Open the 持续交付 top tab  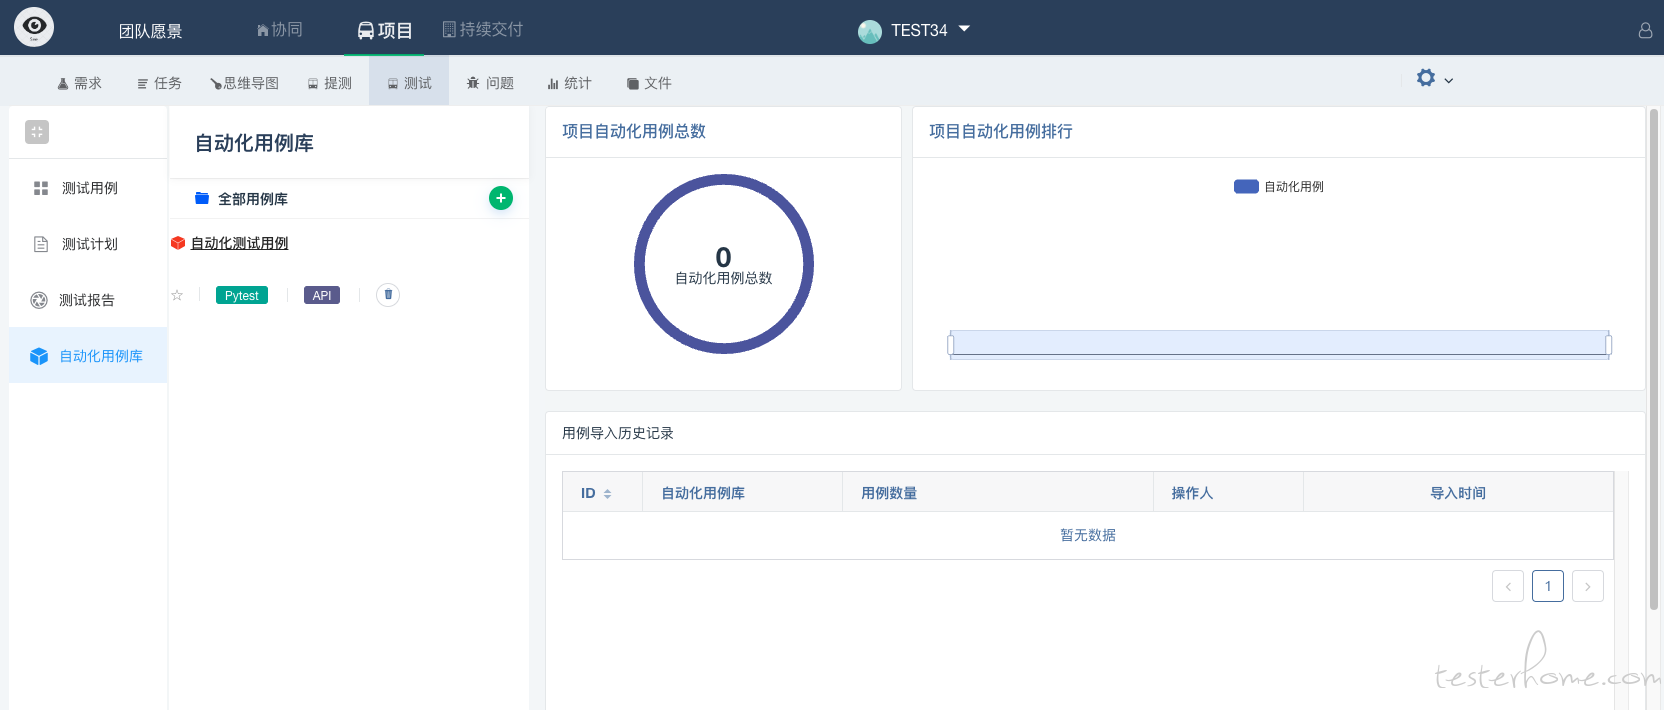pos(483,30)
